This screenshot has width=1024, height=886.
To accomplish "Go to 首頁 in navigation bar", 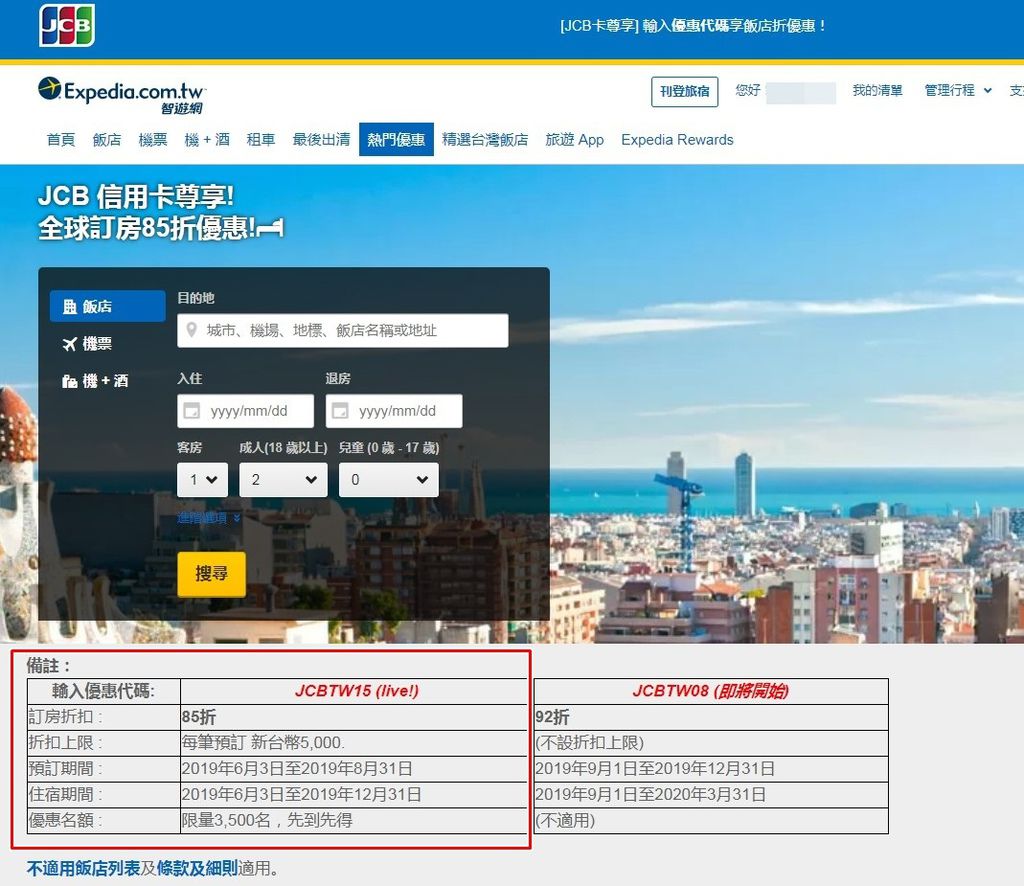I will (61, 140).
